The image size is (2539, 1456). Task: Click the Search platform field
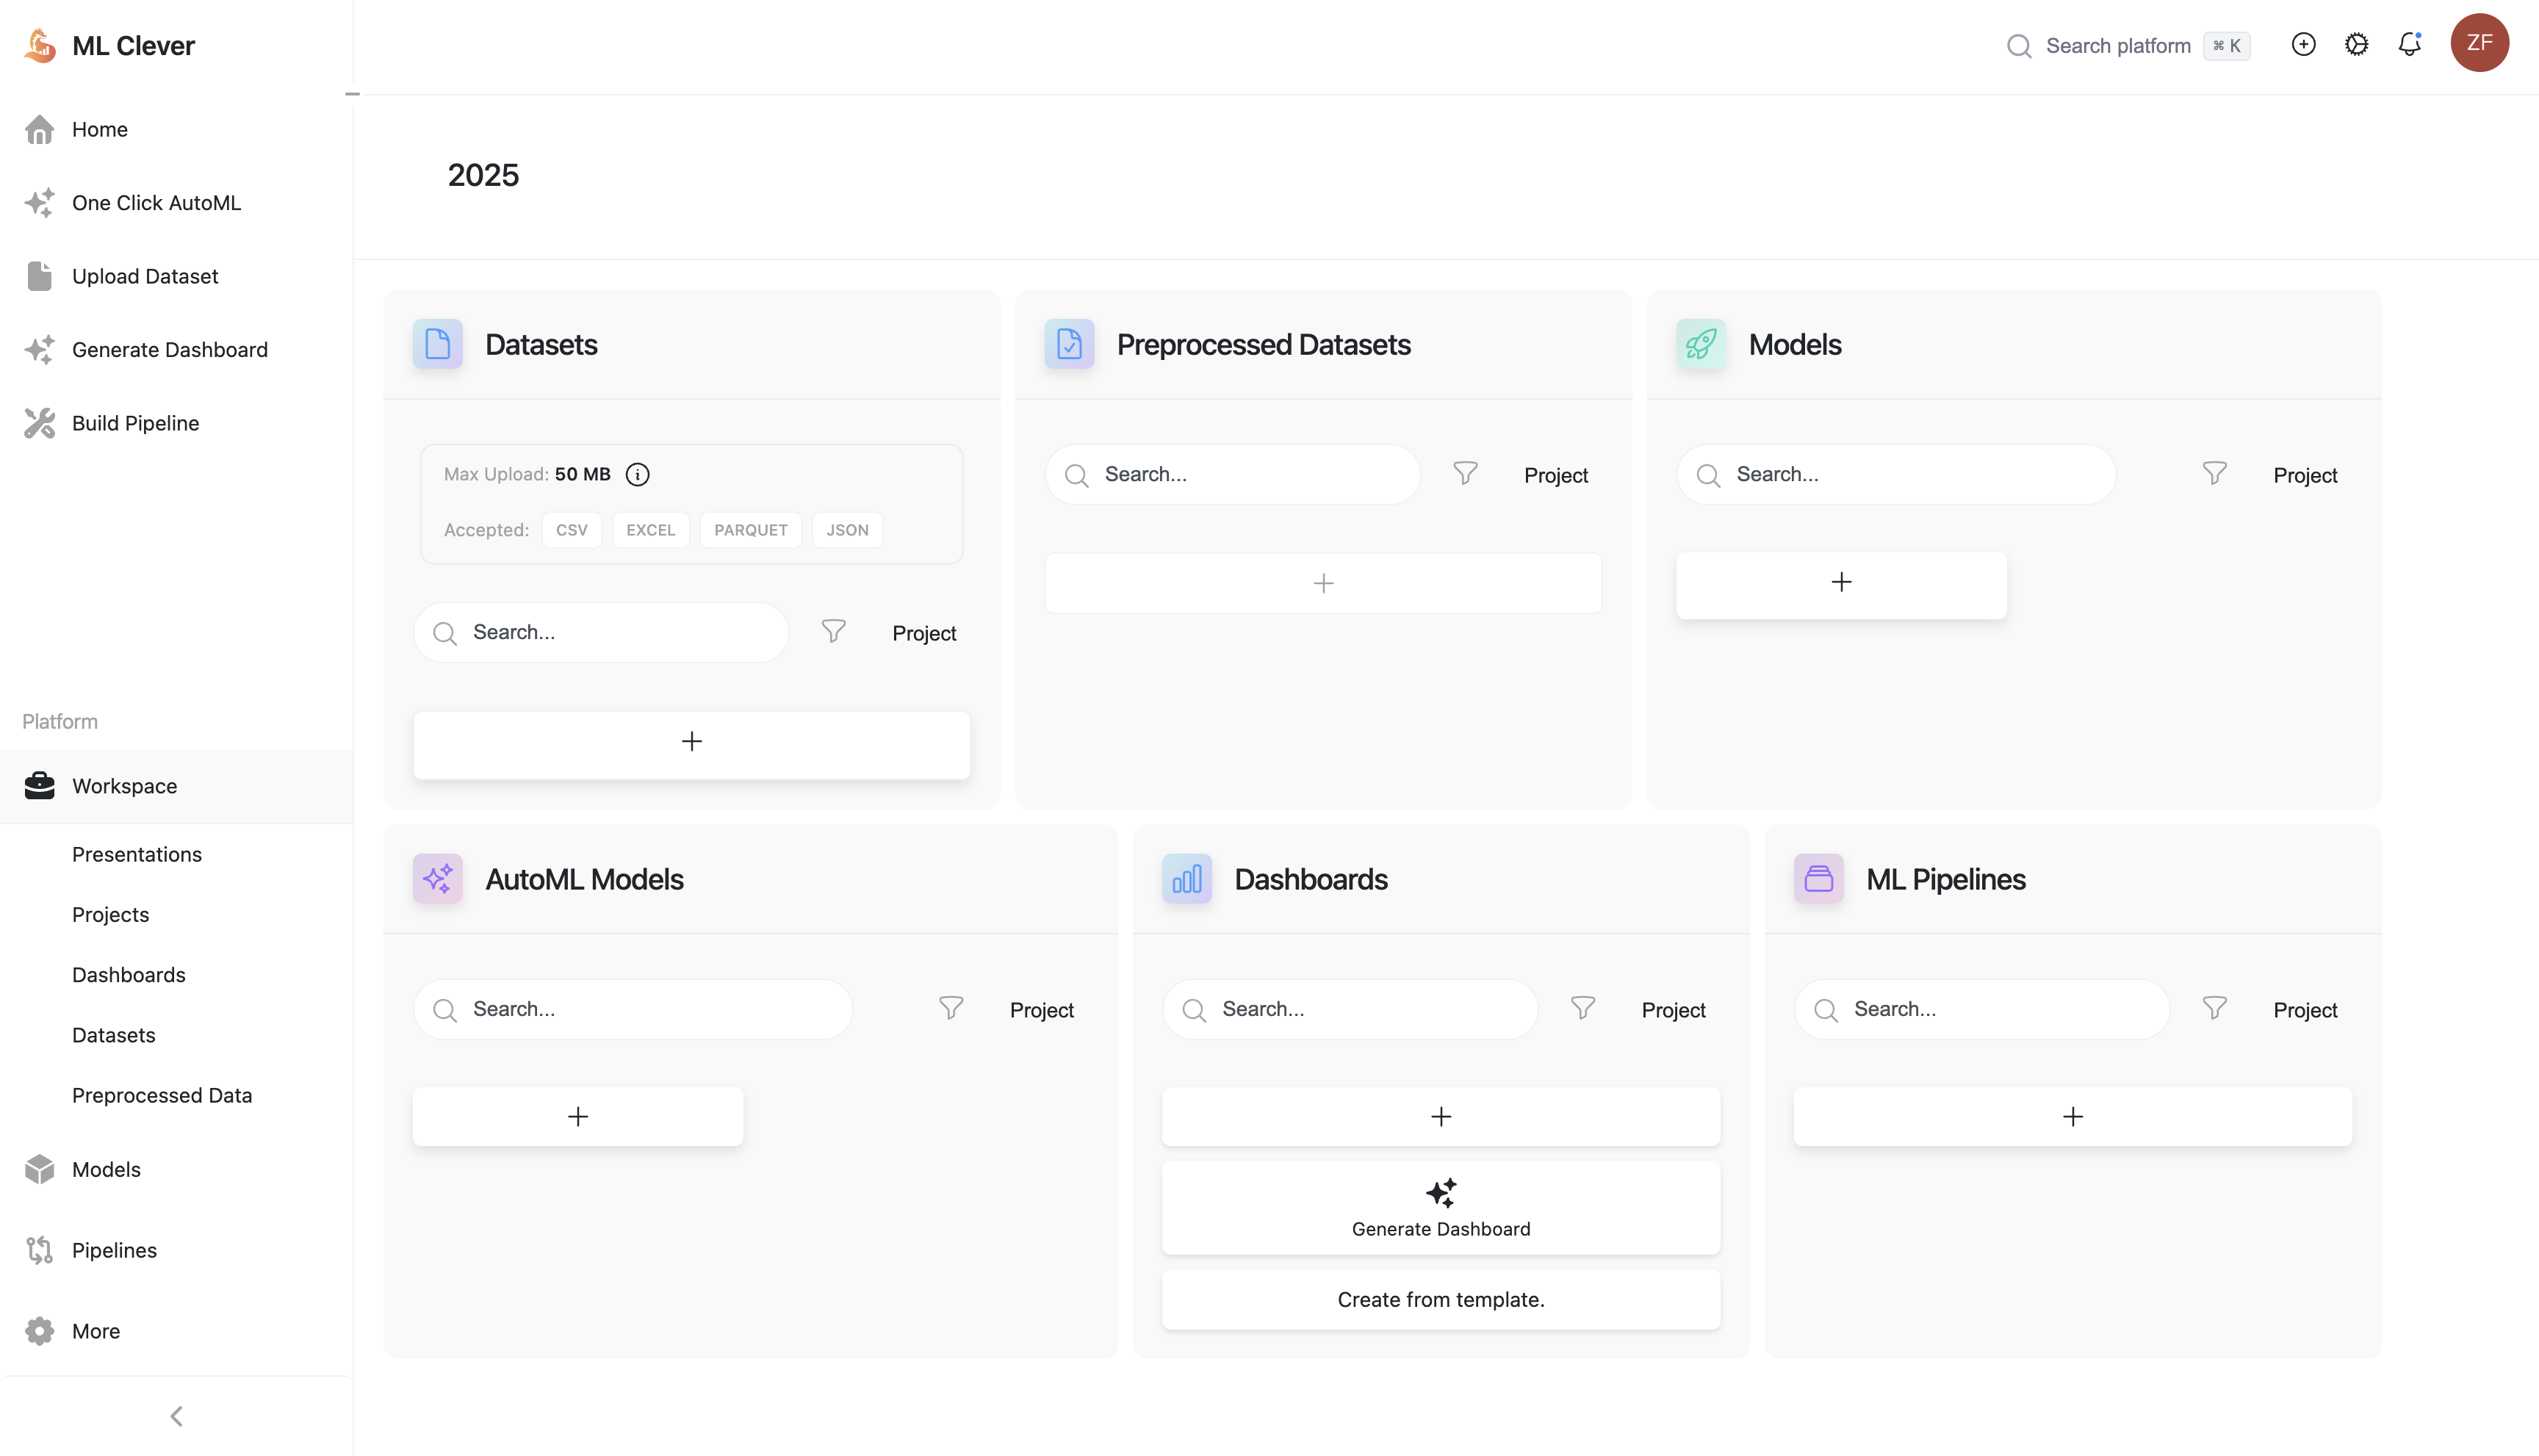2117,46
